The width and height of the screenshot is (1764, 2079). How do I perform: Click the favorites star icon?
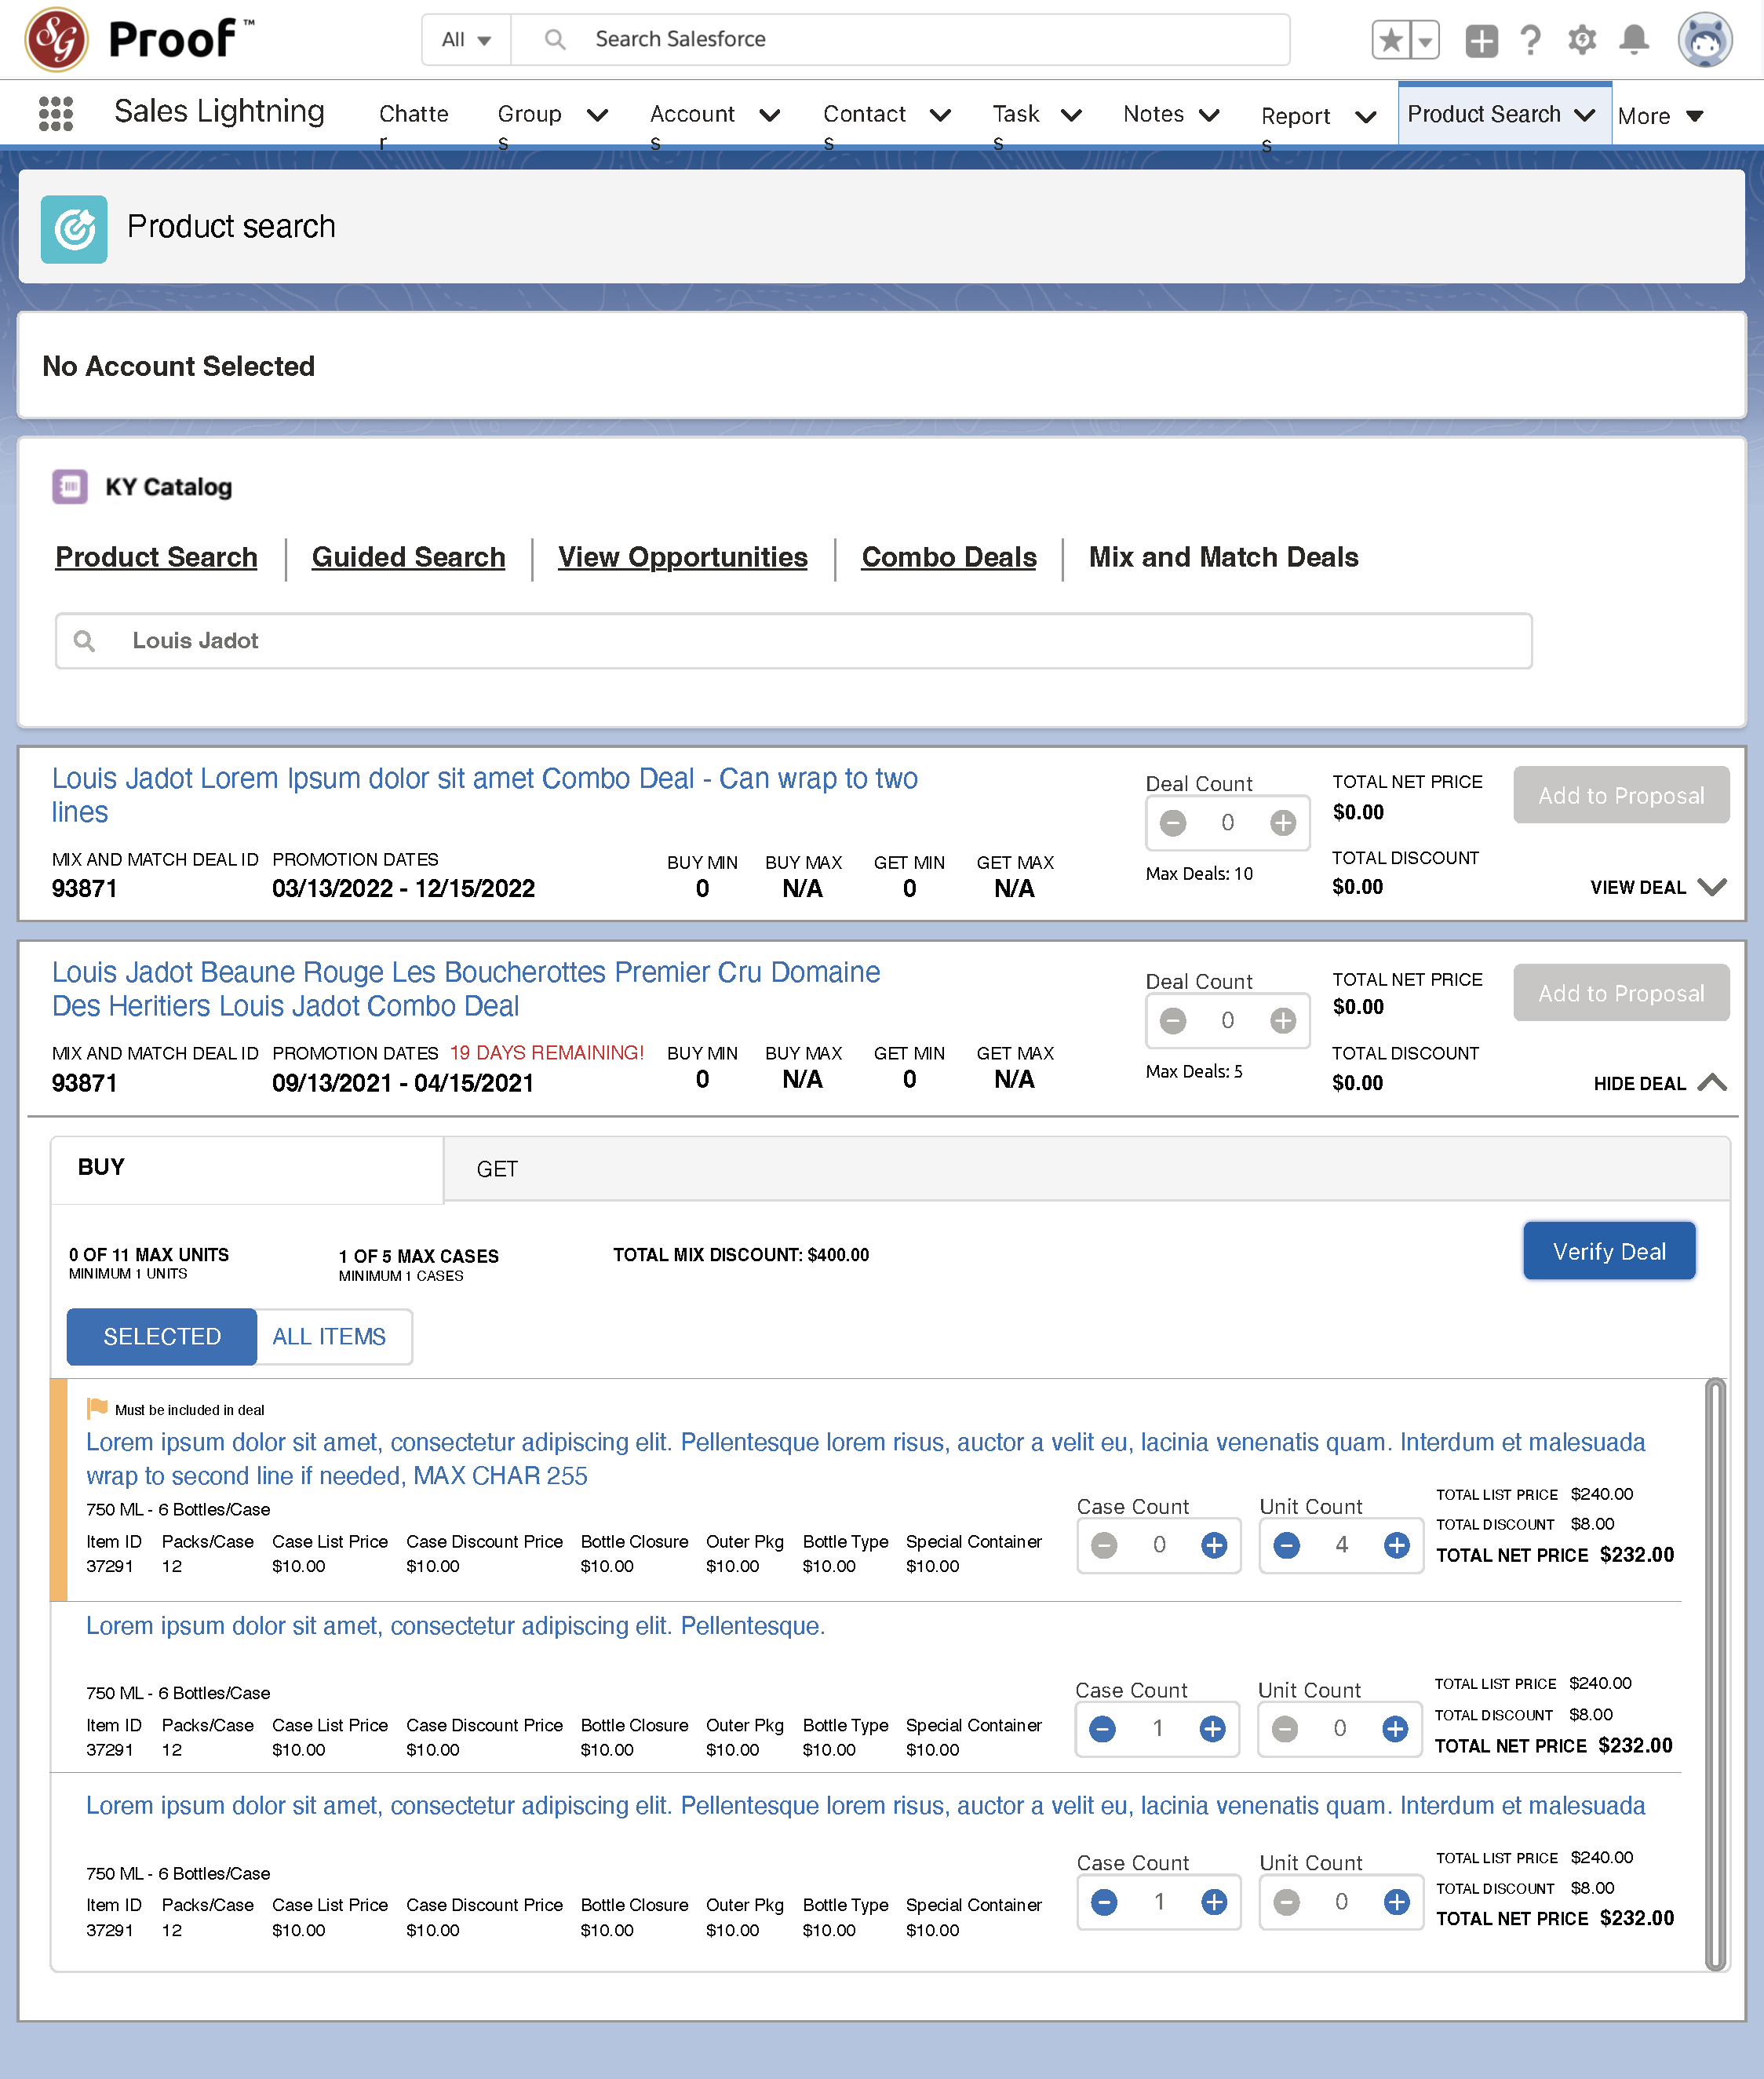pyautogui.click(x=1390, y=40)
